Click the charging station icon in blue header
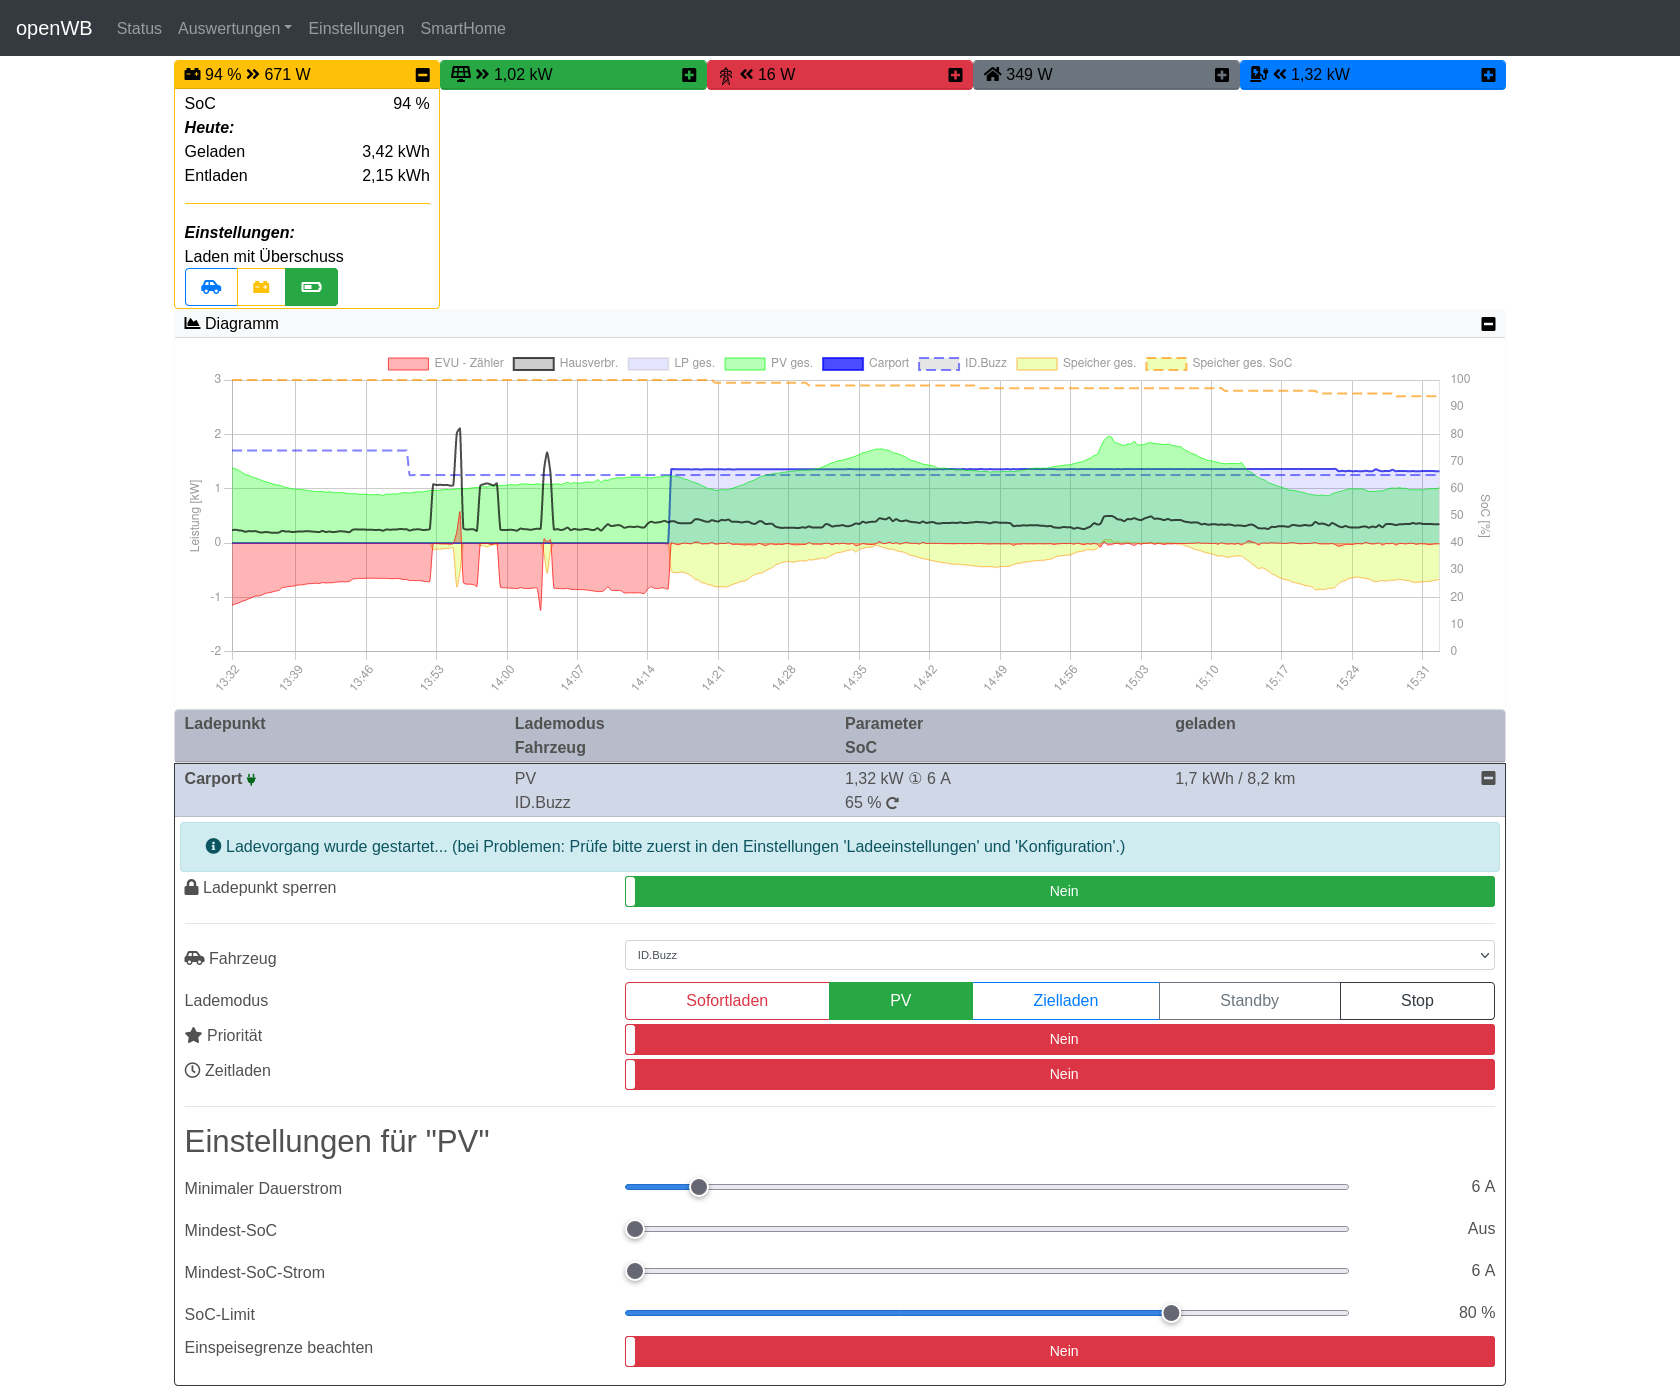This screenshot has width=1680, height=1386. coord(1259,74)
